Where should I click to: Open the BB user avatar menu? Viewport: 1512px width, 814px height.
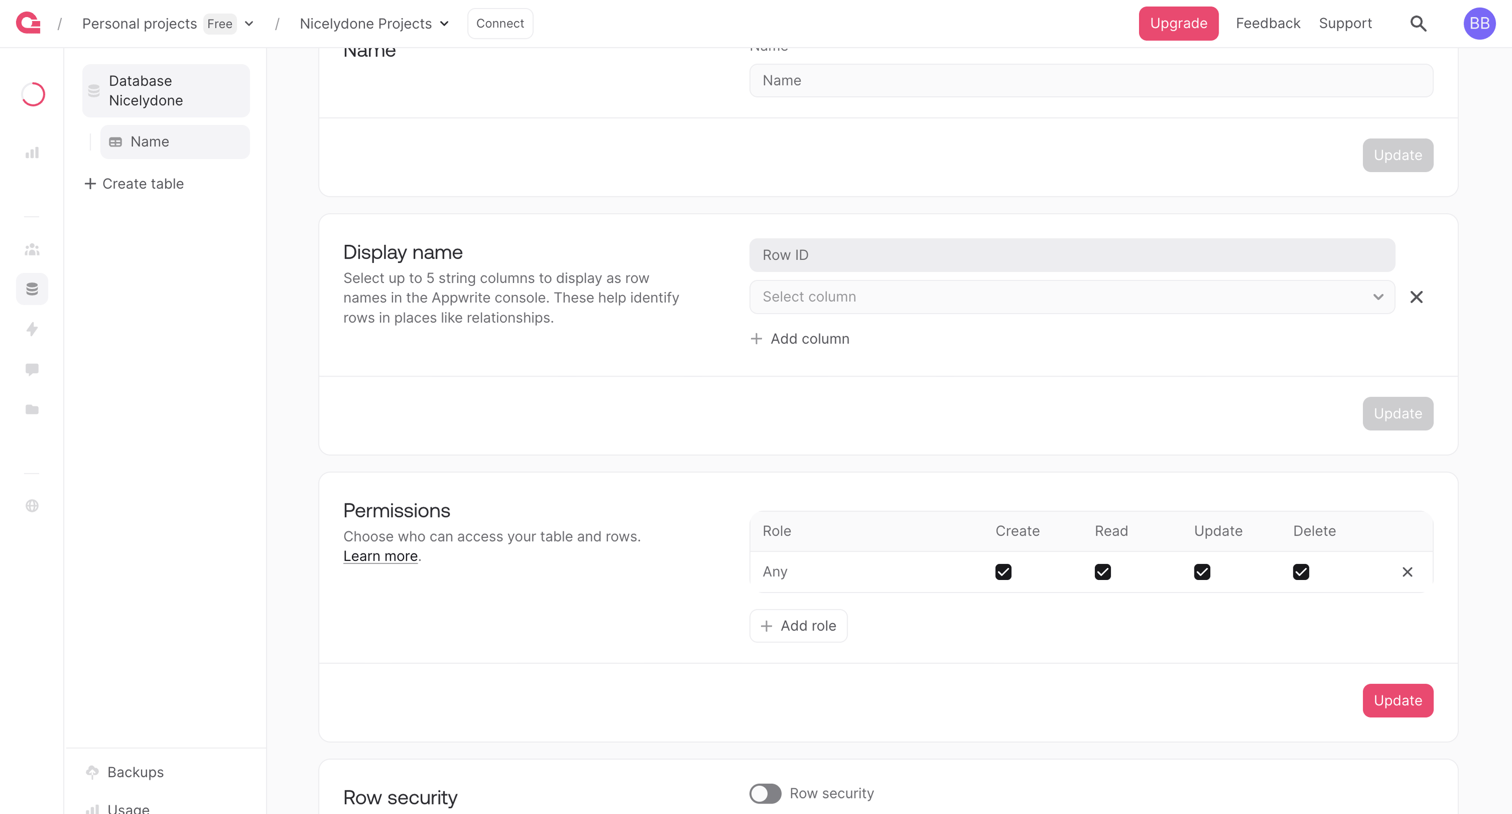click(1479, 23)
